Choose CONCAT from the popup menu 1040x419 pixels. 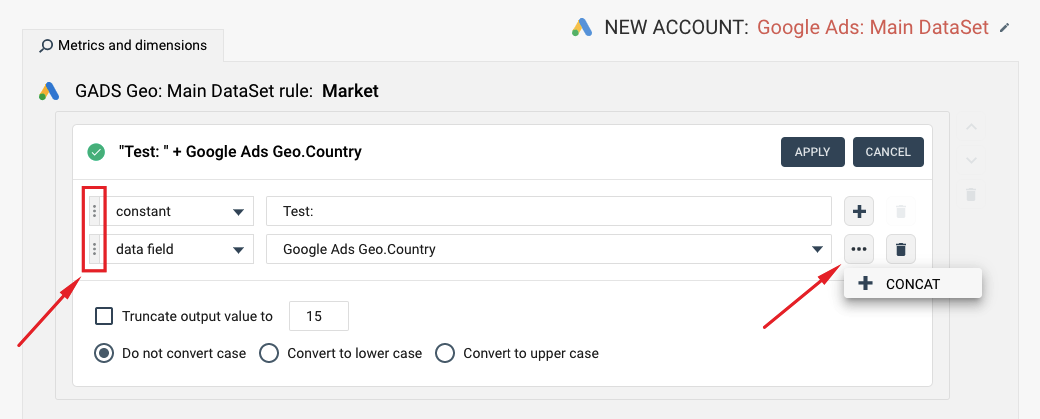click(913, 284)
